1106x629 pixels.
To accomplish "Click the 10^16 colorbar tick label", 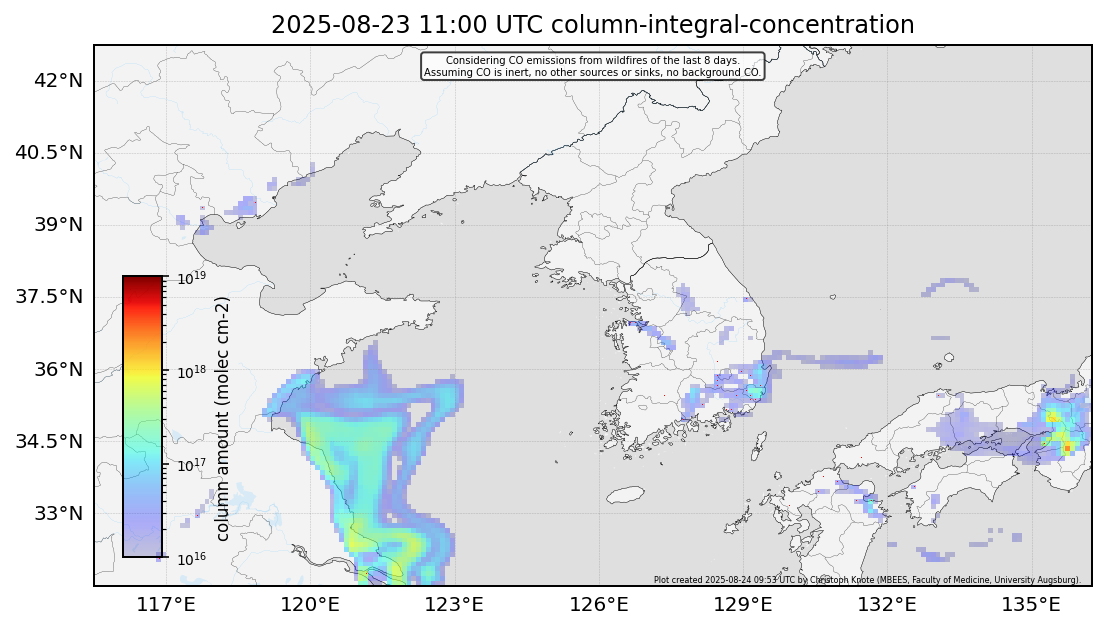I will click(x=192, y=558).
